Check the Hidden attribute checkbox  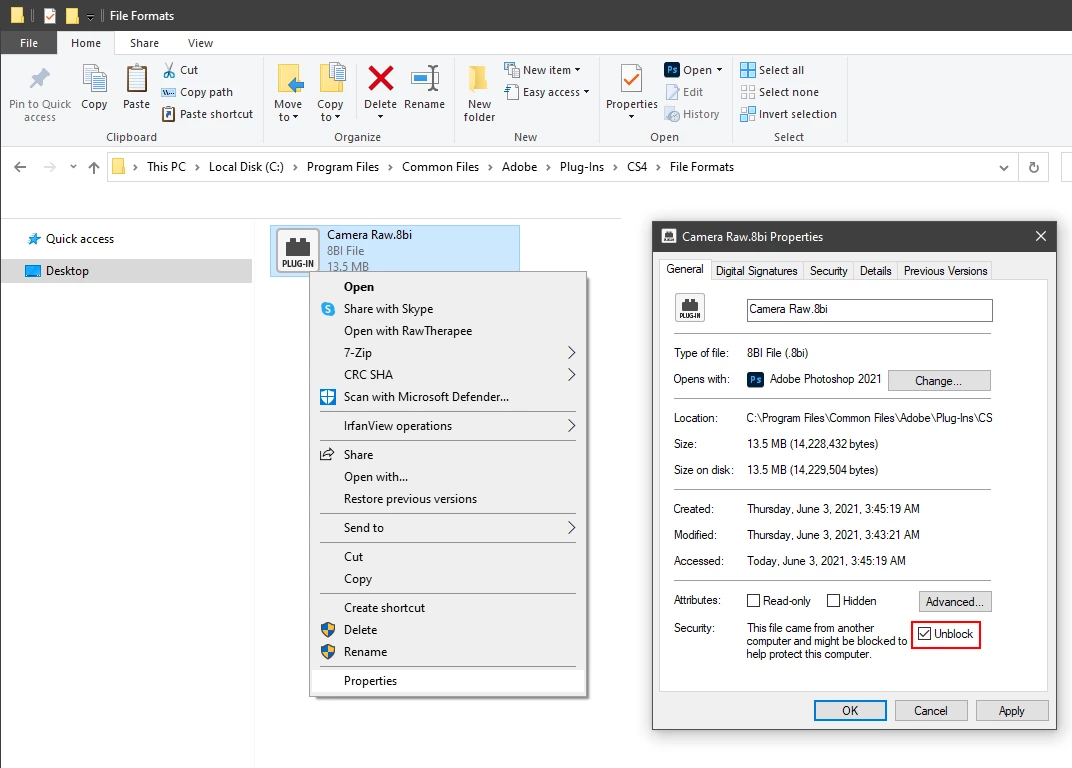833,600
